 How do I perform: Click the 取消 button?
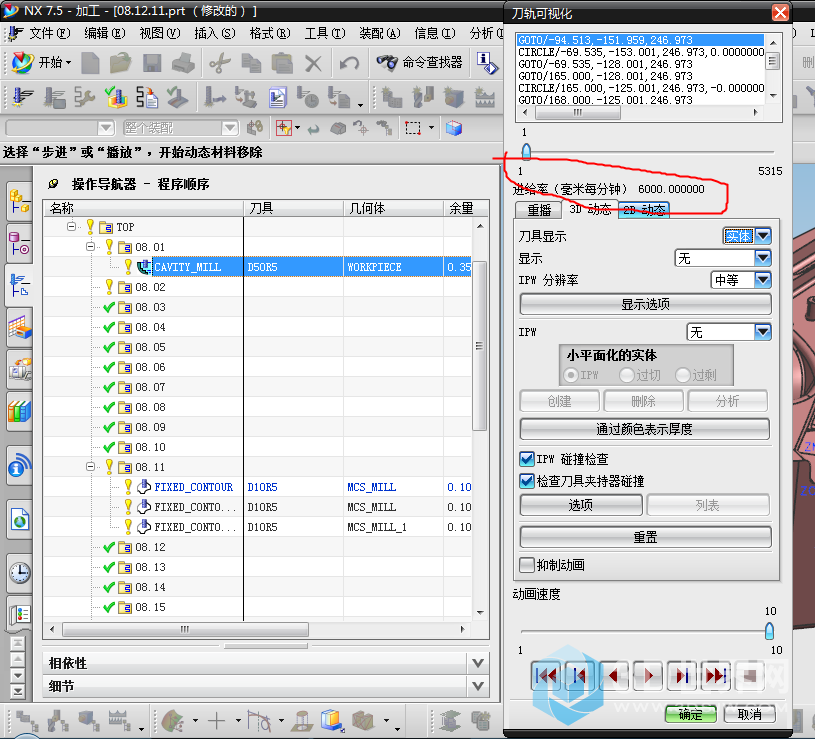click(x=750, y=715)
